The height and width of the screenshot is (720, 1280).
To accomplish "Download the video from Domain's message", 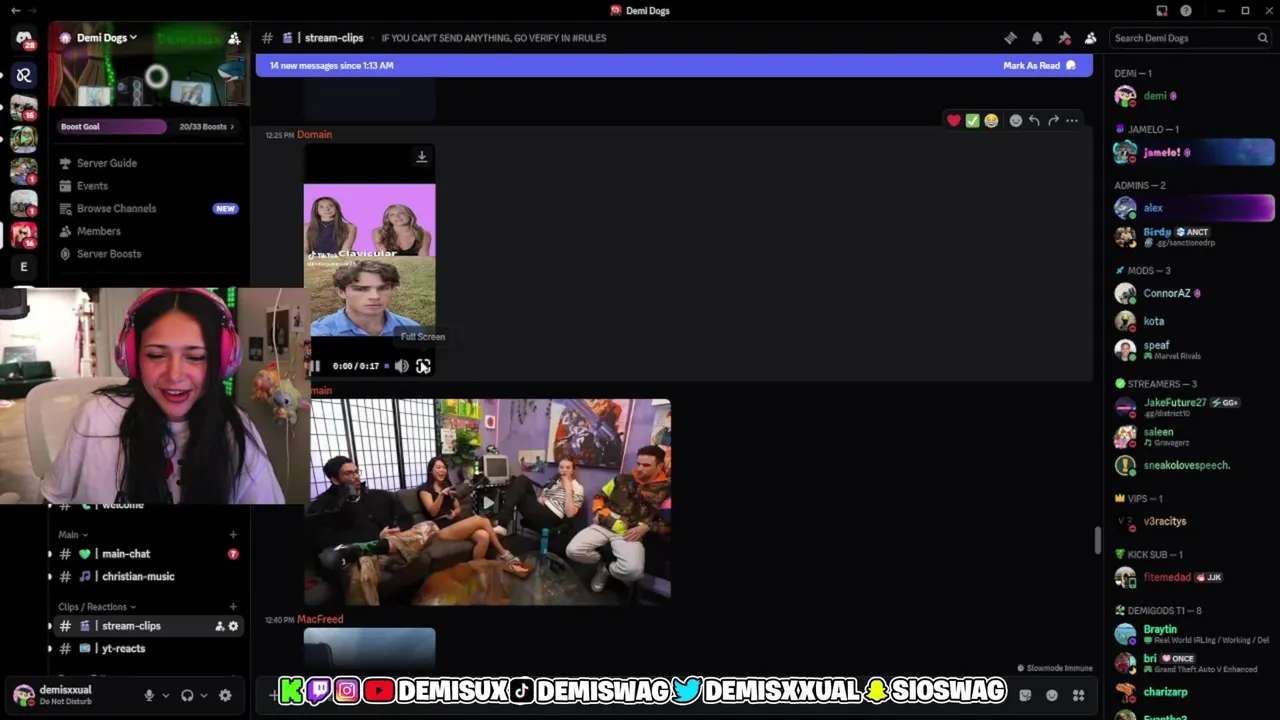I will (x=422, y=157).
